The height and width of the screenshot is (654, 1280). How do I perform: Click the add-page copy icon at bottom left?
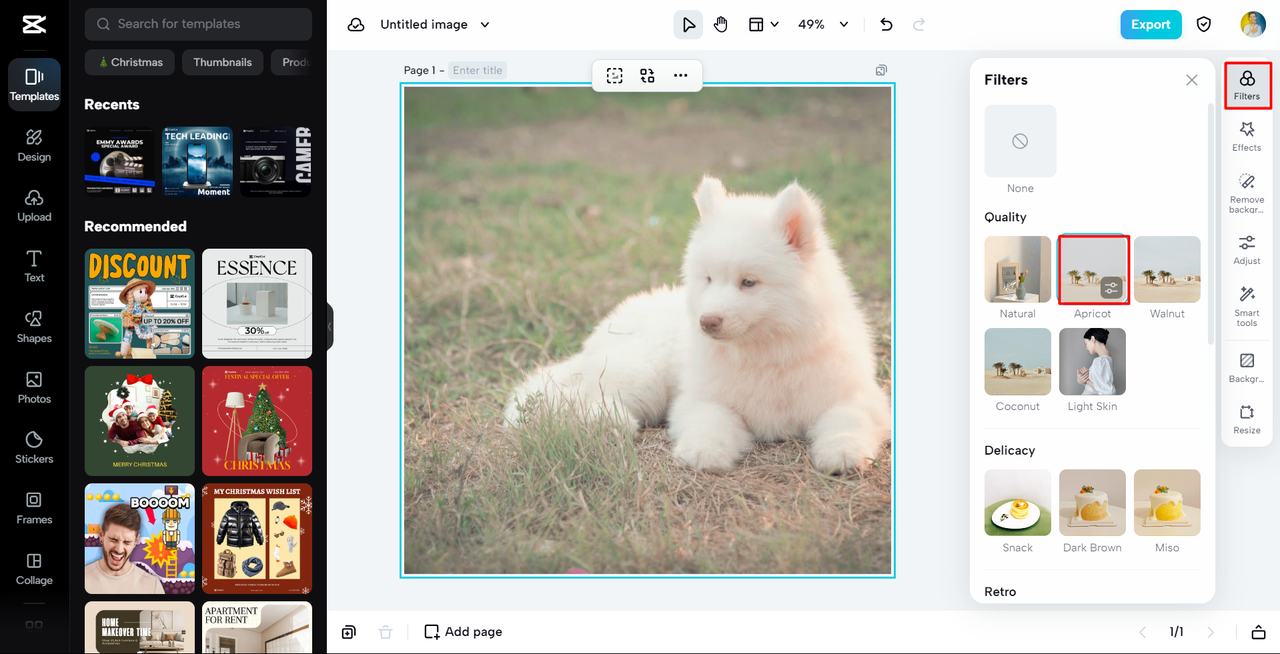click(348, 632)
